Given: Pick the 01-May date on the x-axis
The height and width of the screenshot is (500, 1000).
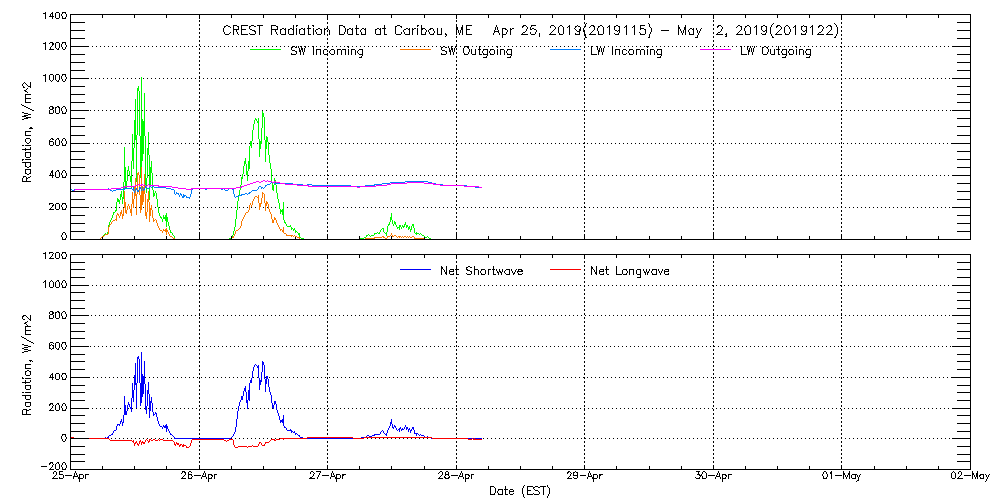Looking at the screenshot, I should coord(841,477).
